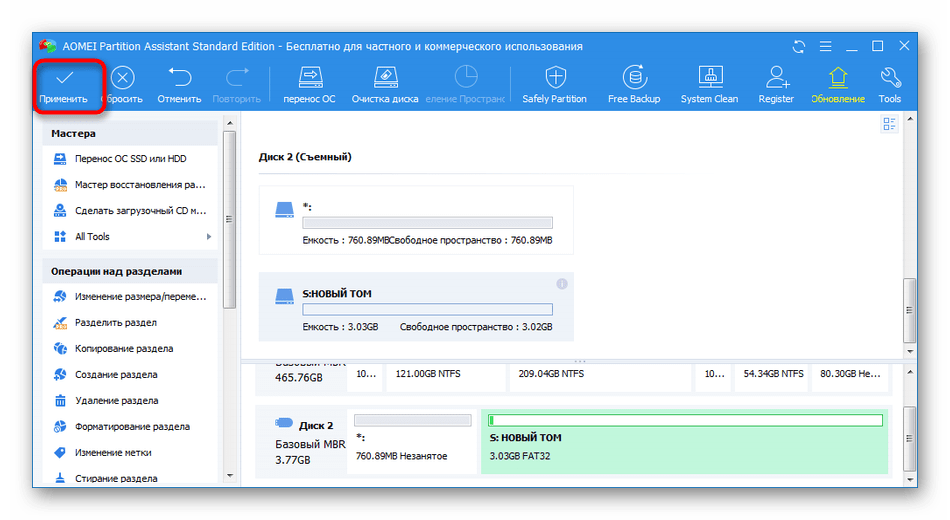Screen dimensions: 950x520
Task: Click the info icon on S: НОВЫЙ ТОМ card
Action: coord(562,285)
